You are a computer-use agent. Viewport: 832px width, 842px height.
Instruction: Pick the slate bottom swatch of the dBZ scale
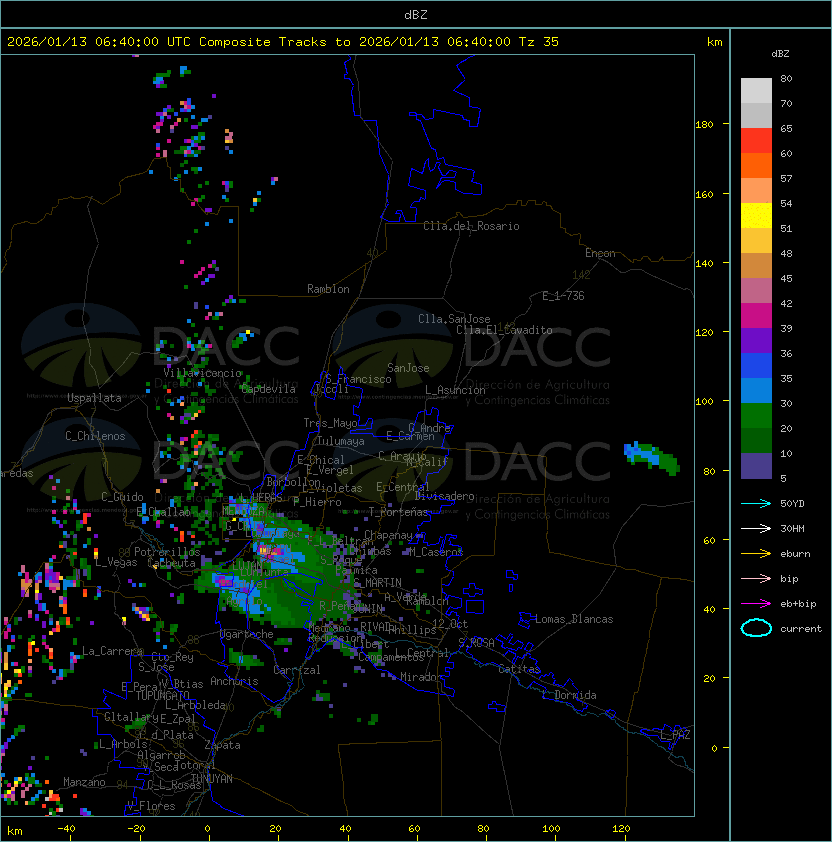click(756, 466)
